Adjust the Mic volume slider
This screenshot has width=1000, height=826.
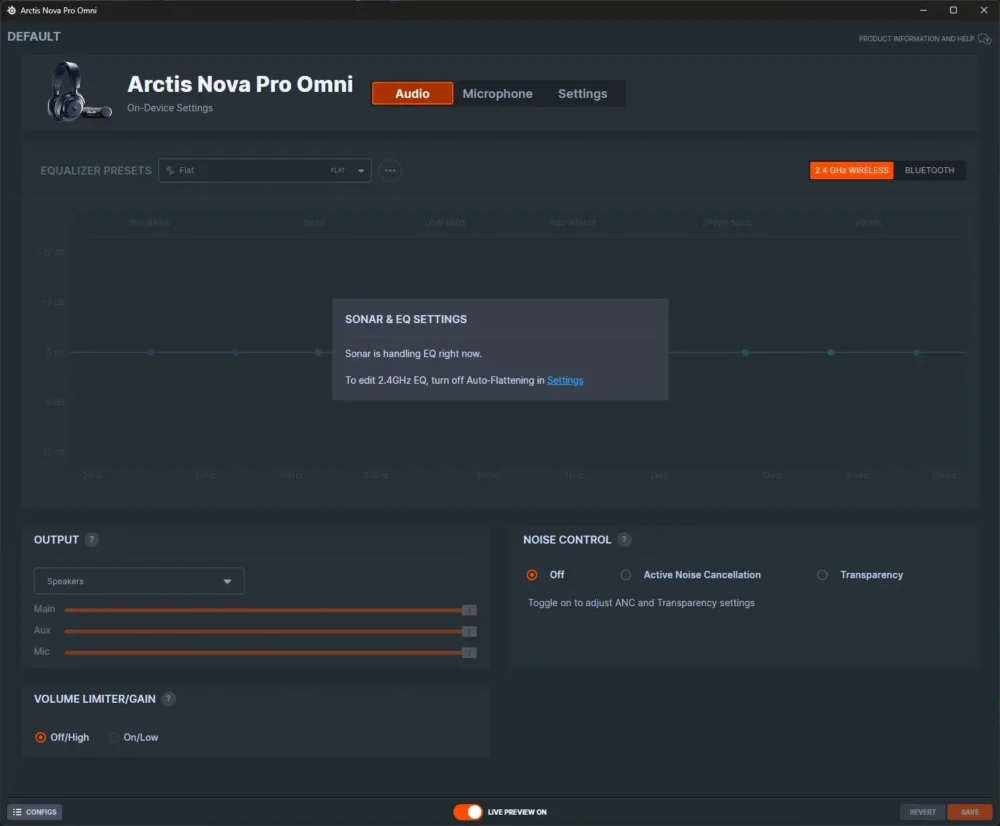(270, 653)
